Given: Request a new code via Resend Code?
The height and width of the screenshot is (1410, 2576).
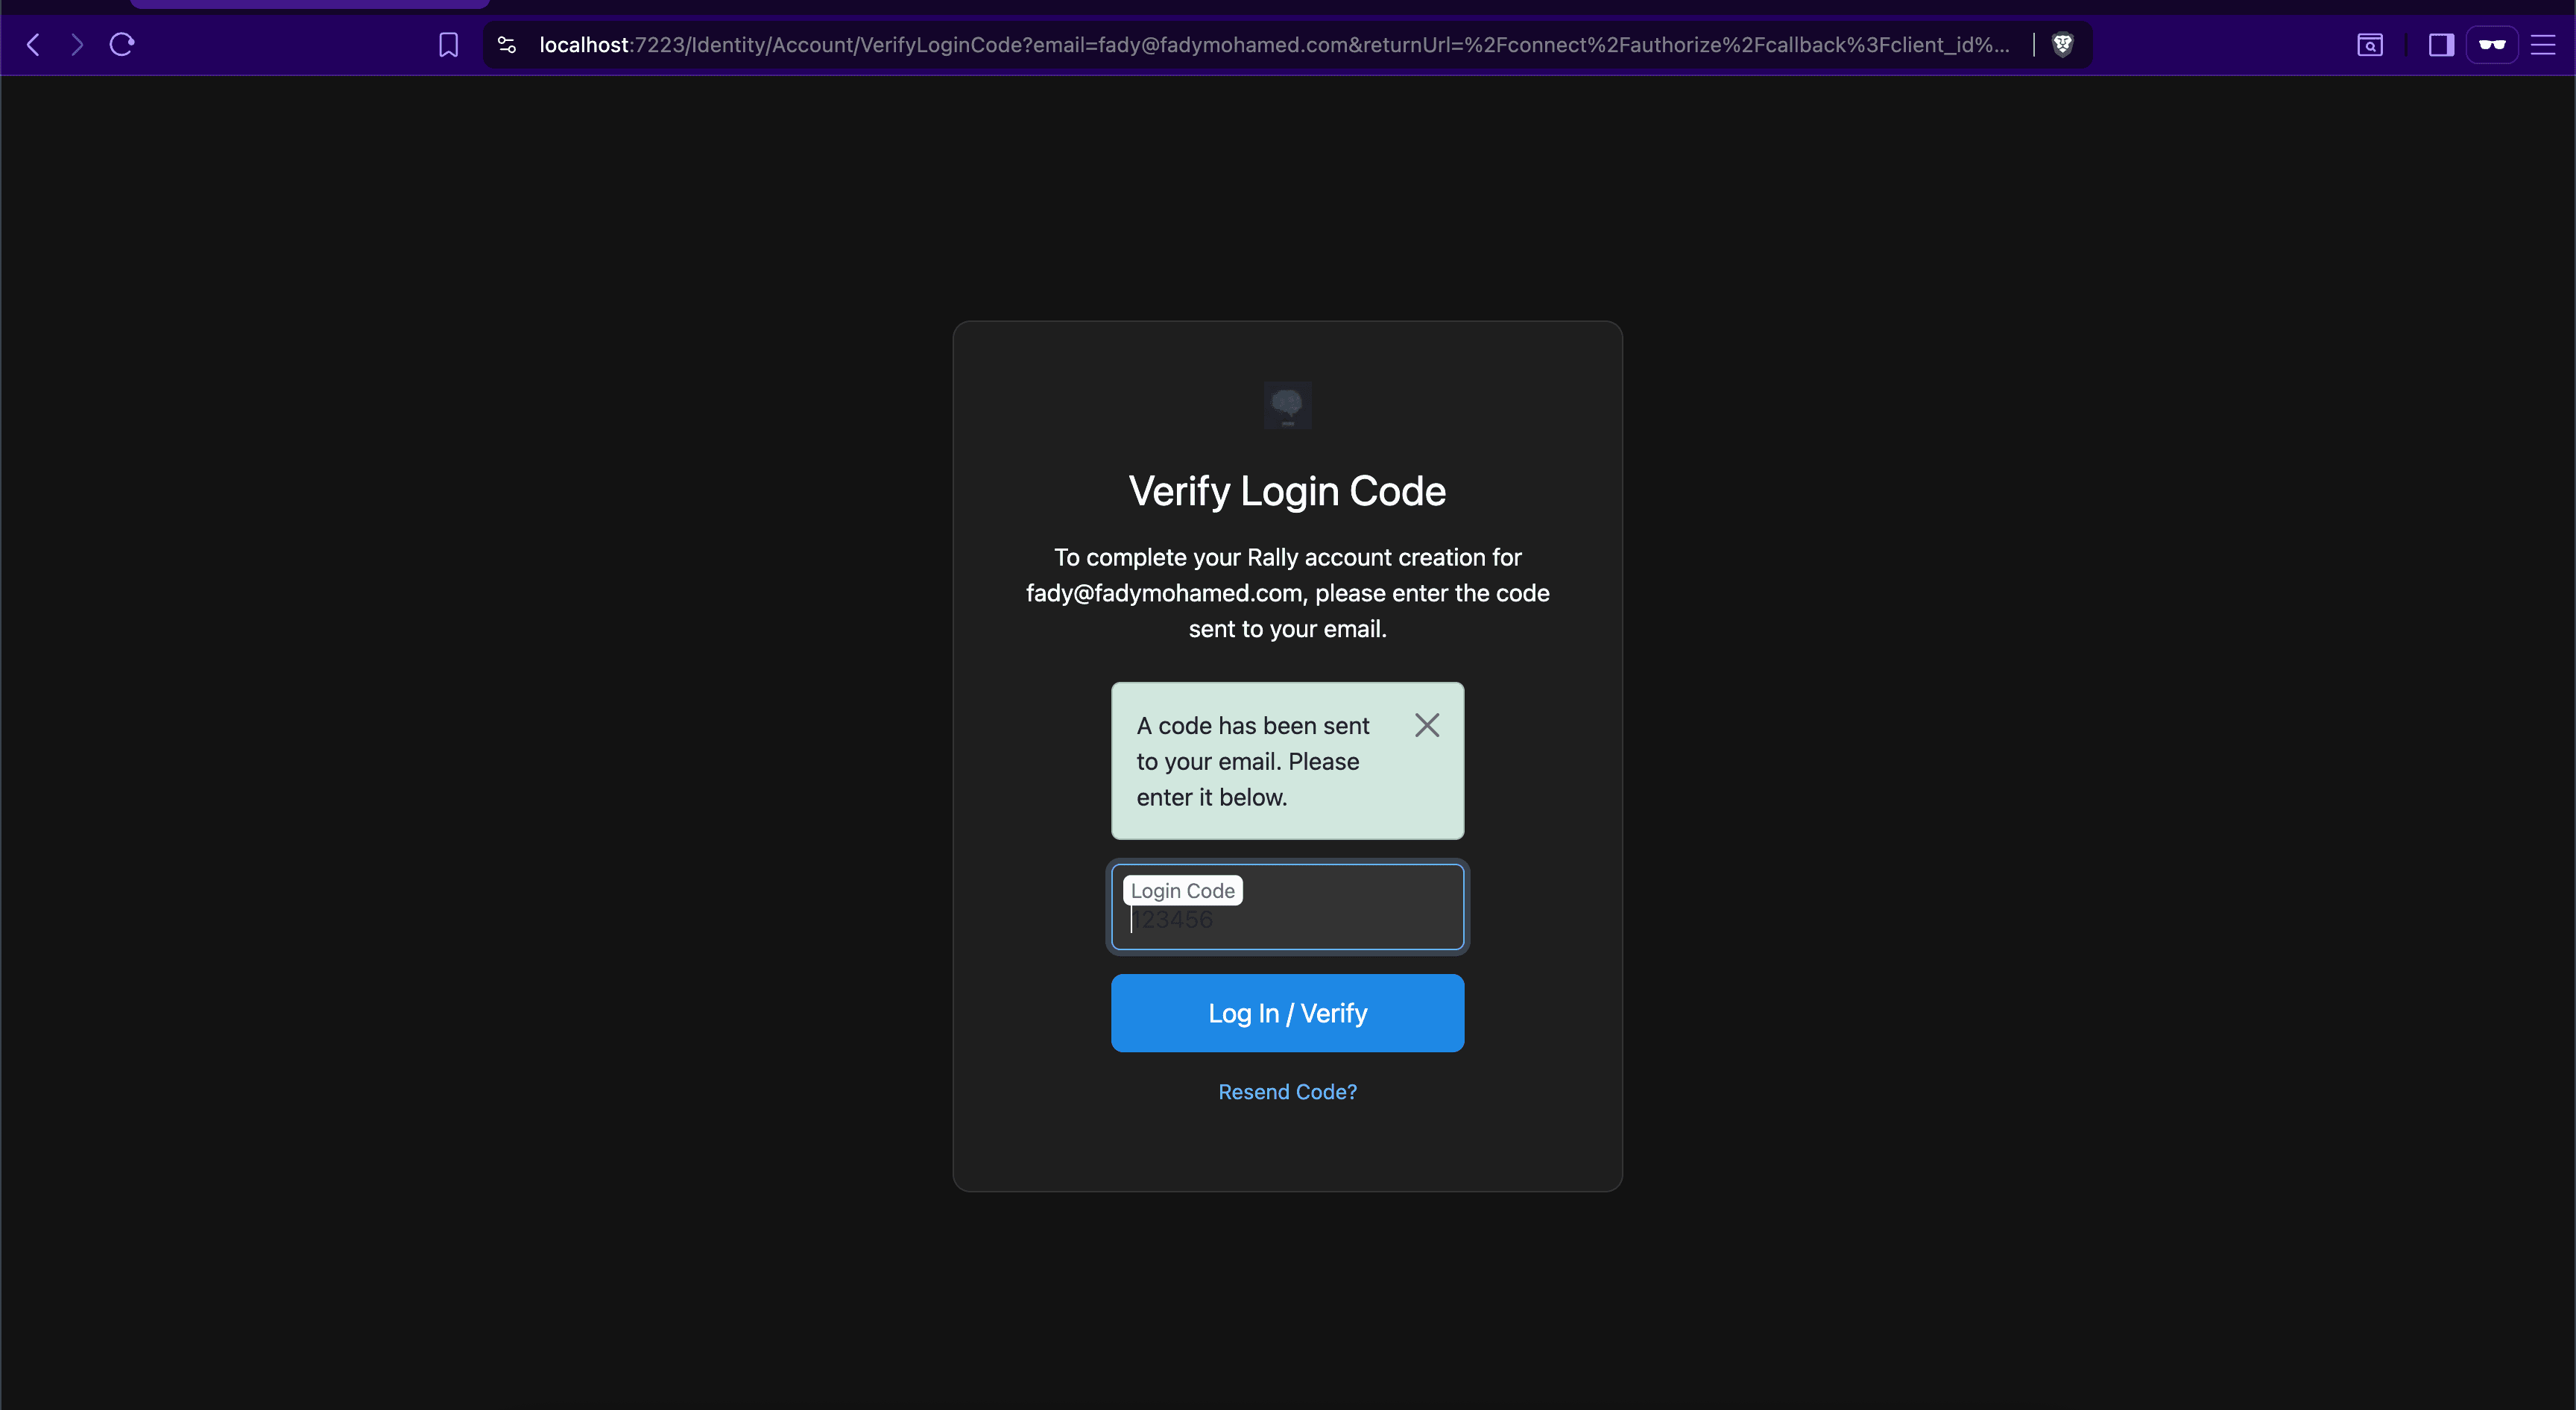Looking at the screenshot, I should point(1288,1092).
